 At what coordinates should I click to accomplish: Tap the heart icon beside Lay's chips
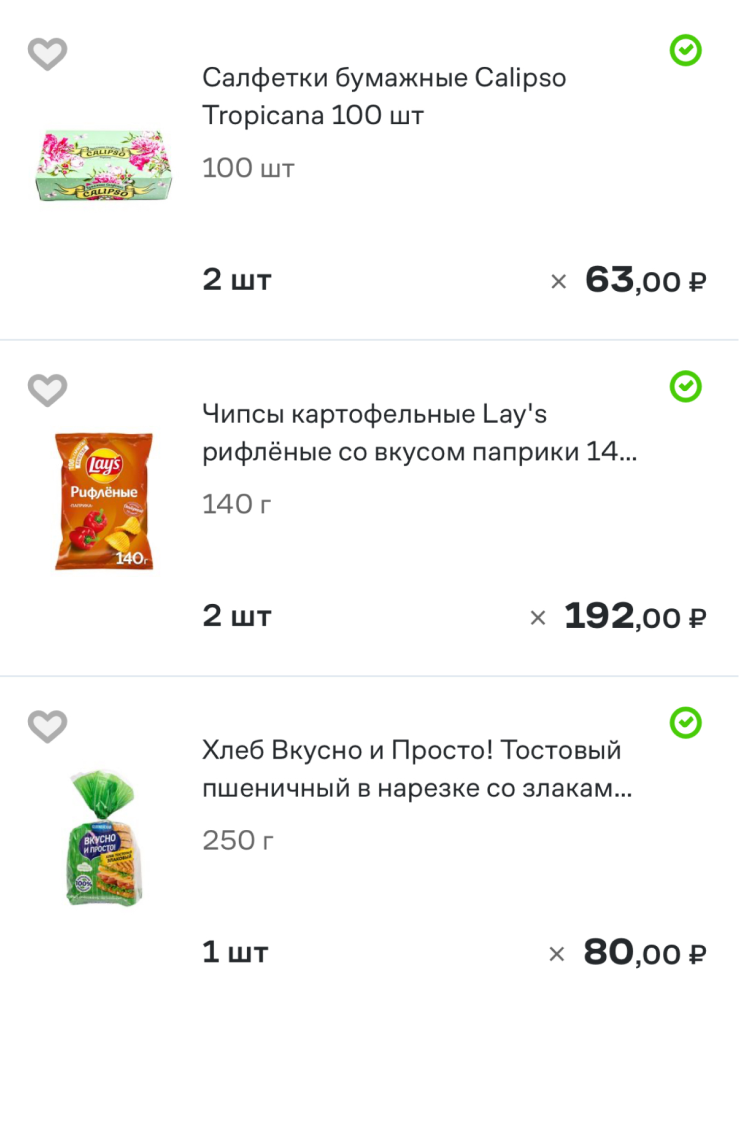[47, 390]
